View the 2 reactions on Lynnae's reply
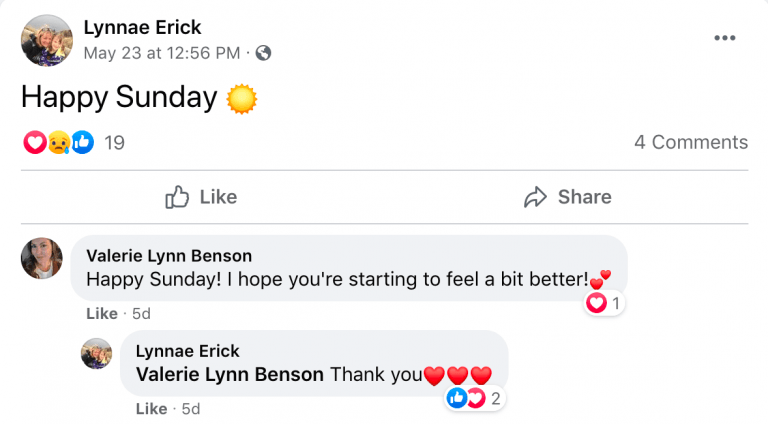Screen dimensions: 768x424 coord(474,399)
